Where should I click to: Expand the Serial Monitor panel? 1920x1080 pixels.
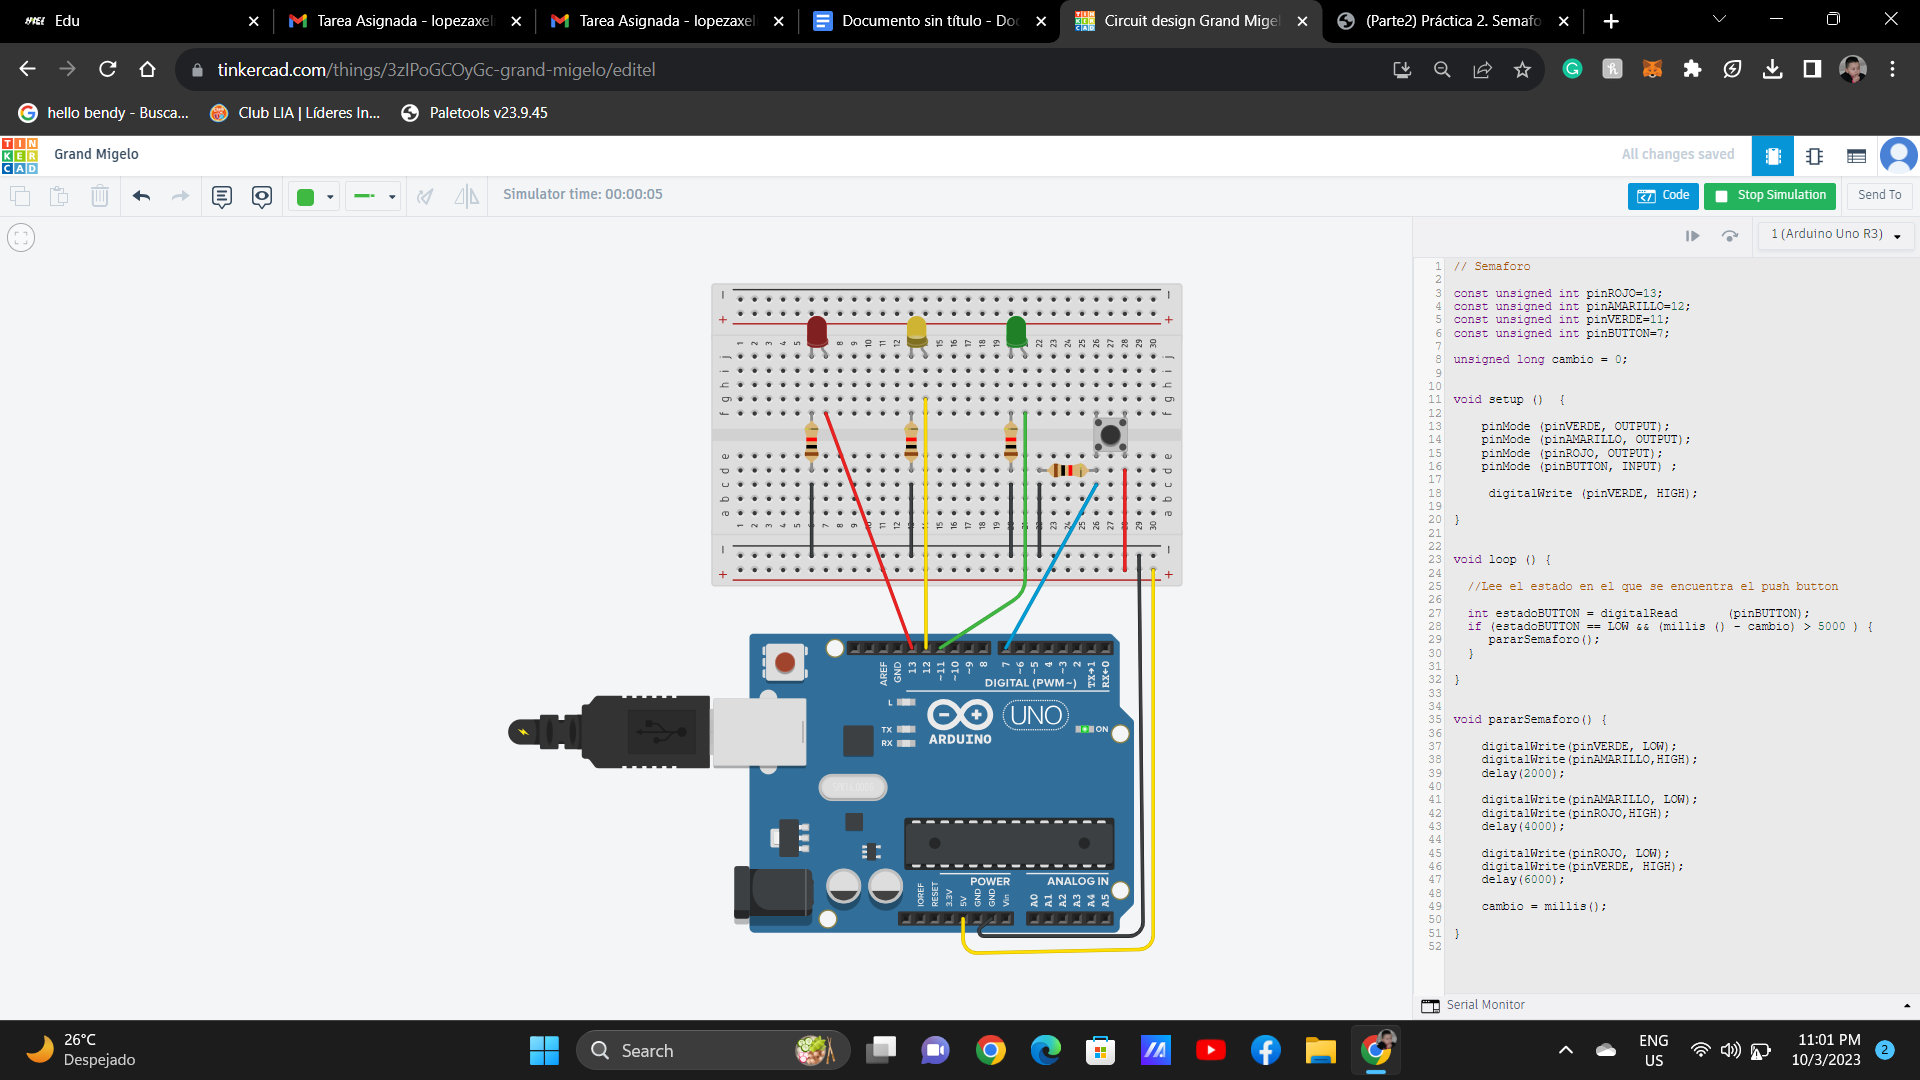tap(1485, 1005)
